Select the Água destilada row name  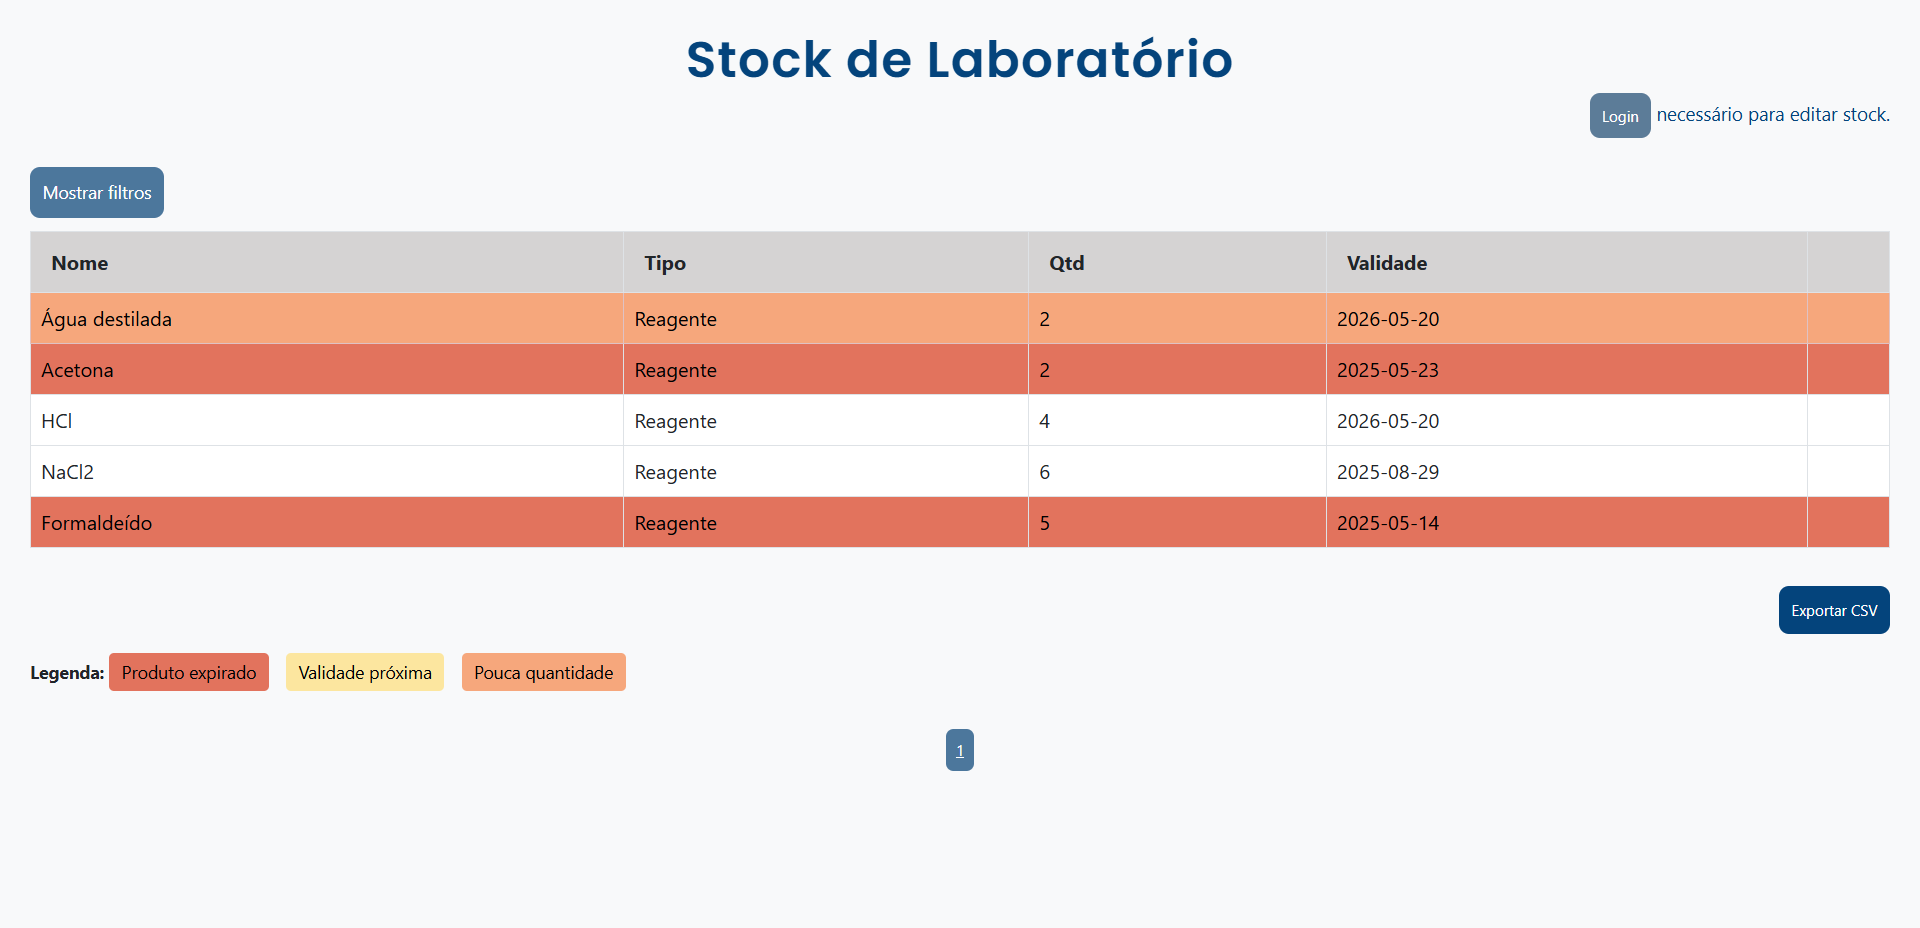coord(107,319)
